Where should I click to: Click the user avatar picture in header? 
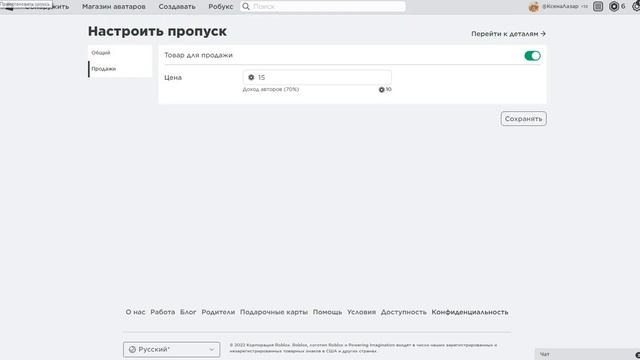tap(533, 7)
